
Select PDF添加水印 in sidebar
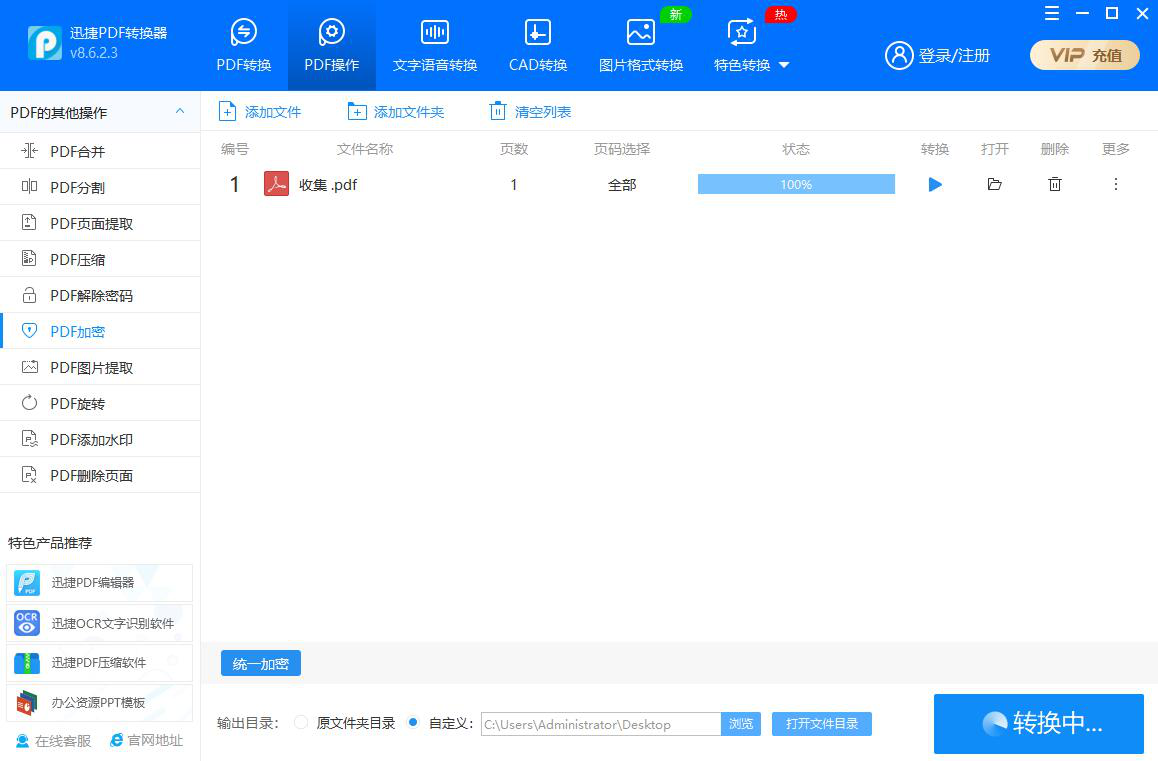(x=100, y=440)
